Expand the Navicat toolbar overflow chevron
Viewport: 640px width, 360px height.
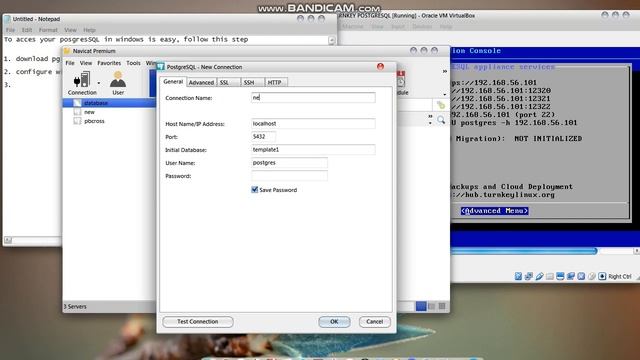(444, 71)
